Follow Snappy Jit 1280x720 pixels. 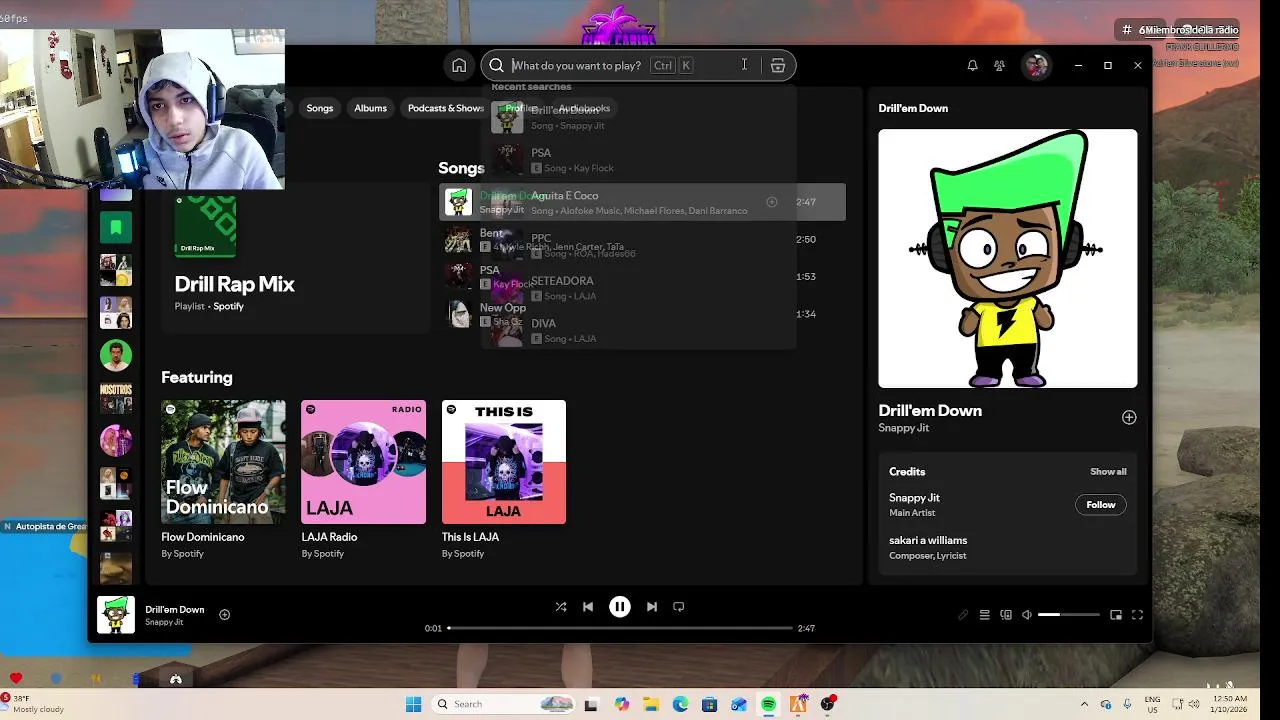point(1101,505)
